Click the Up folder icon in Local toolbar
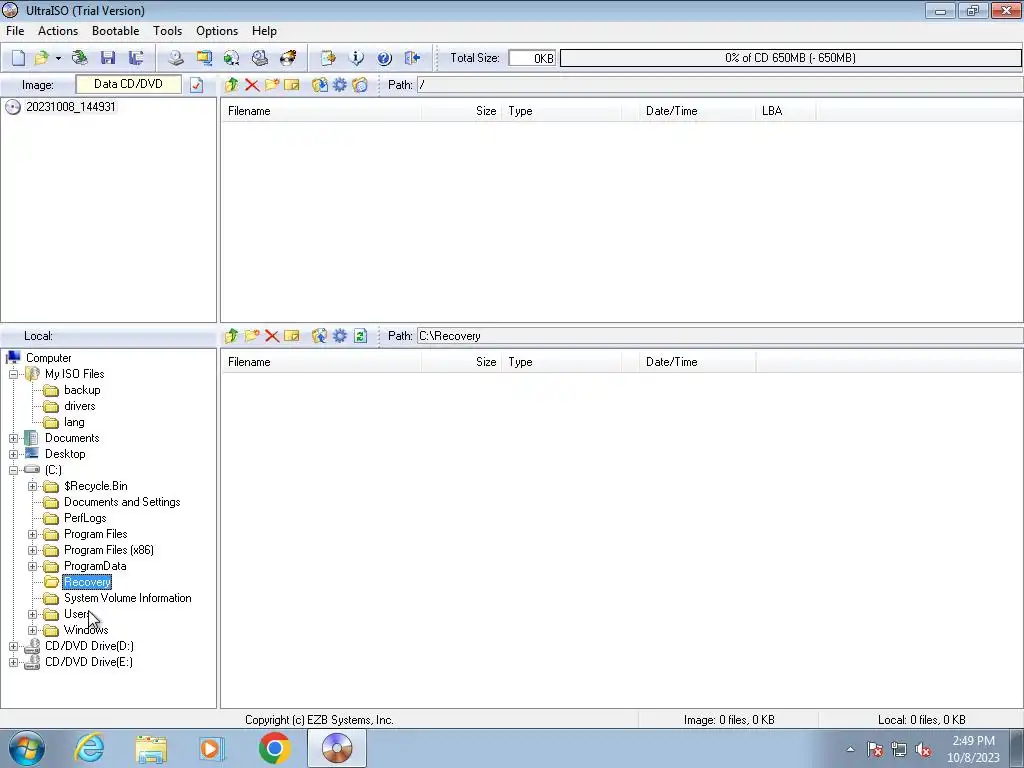Image resolution: width=1024 pixels, height=768 pixels. coord(231,336)
